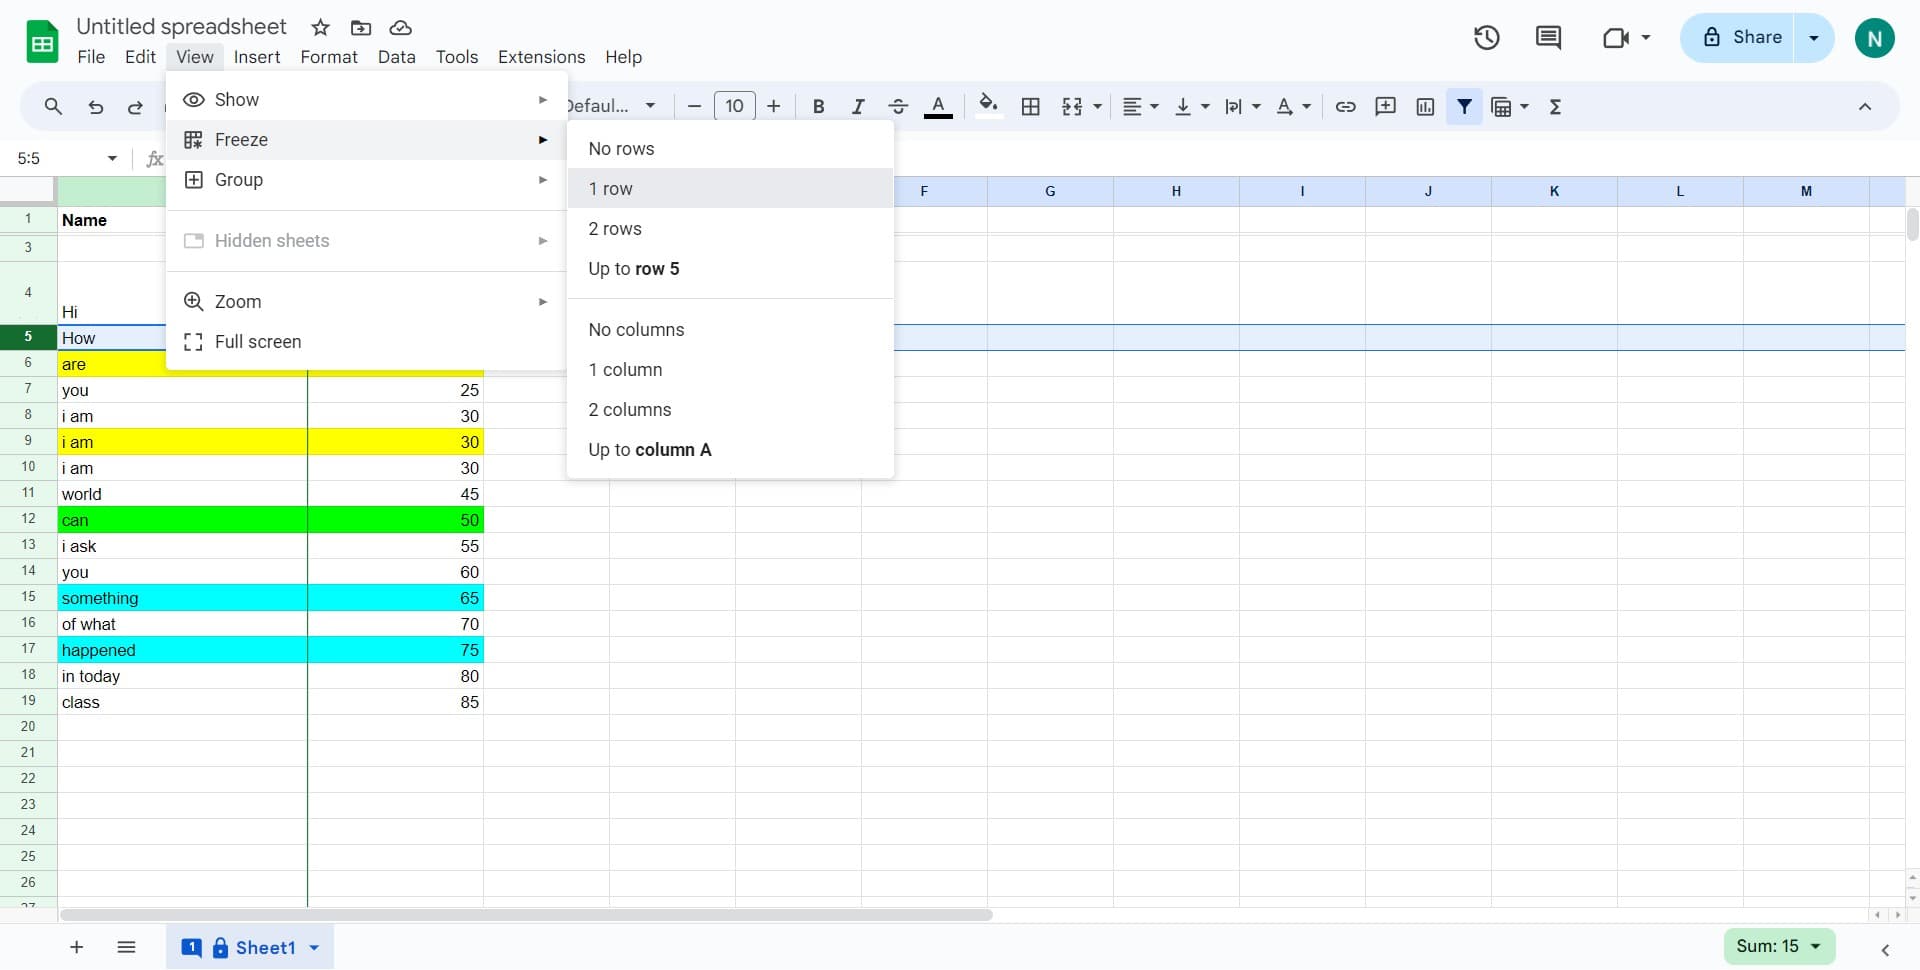Open the functions sigma icon

(1555, 107)
